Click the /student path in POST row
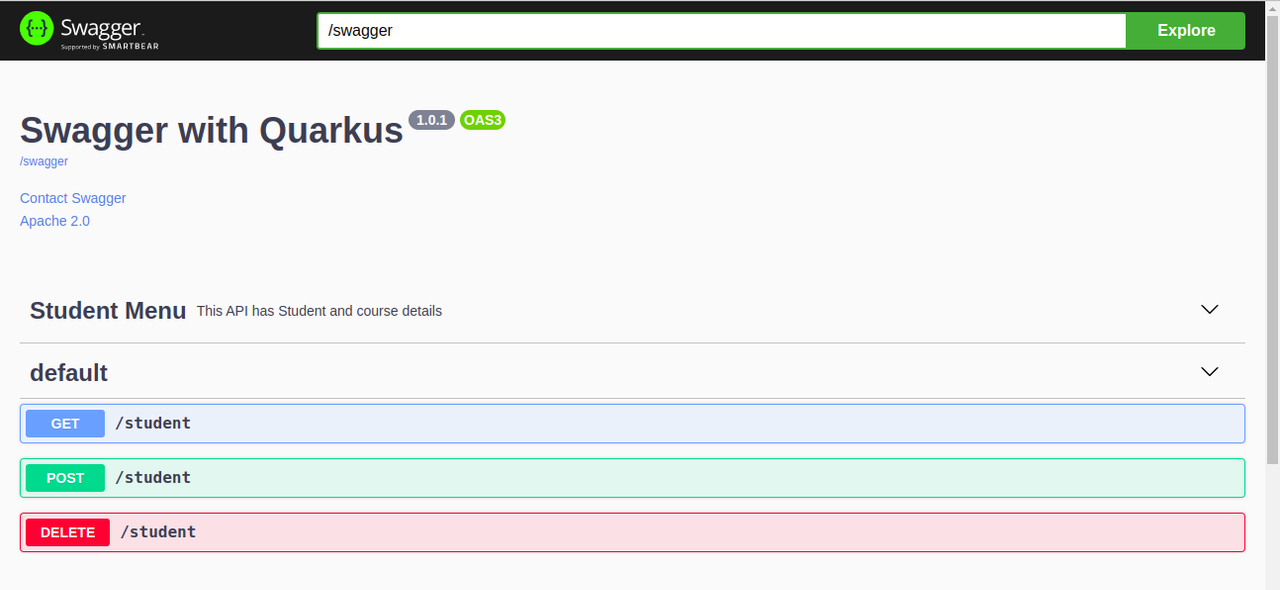Image resolution: width=1280 pixels, height=590 pixels. coord(153,478)
